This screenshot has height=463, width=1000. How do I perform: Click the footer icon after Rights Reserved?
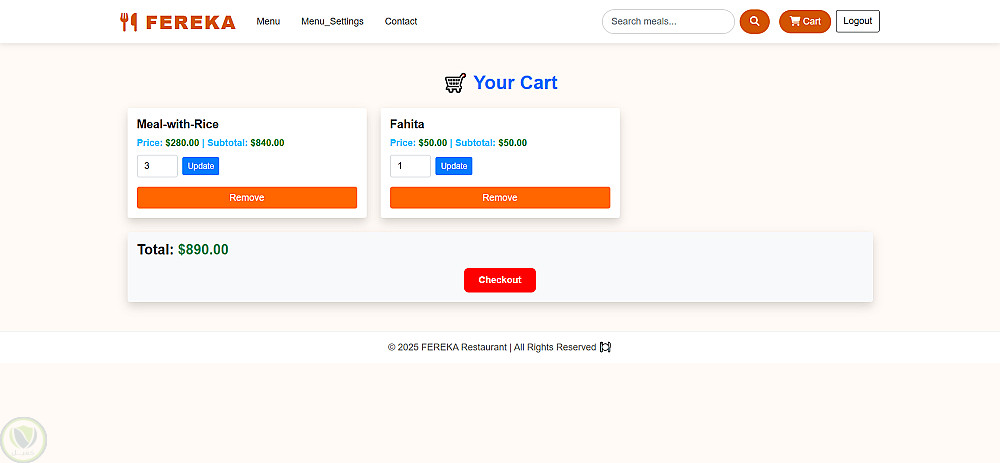coord(605,347)
